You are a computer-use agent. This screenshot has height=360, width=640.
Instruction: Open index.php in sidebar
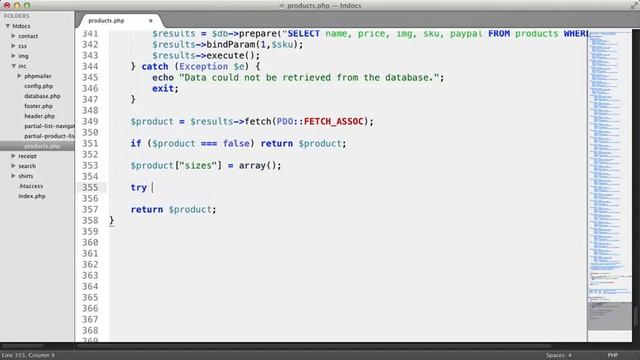tap(32, 196)
